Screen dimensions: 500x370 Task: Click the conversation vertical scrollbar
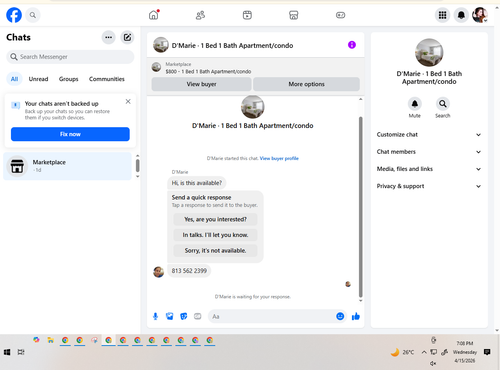tap(360, 207)
